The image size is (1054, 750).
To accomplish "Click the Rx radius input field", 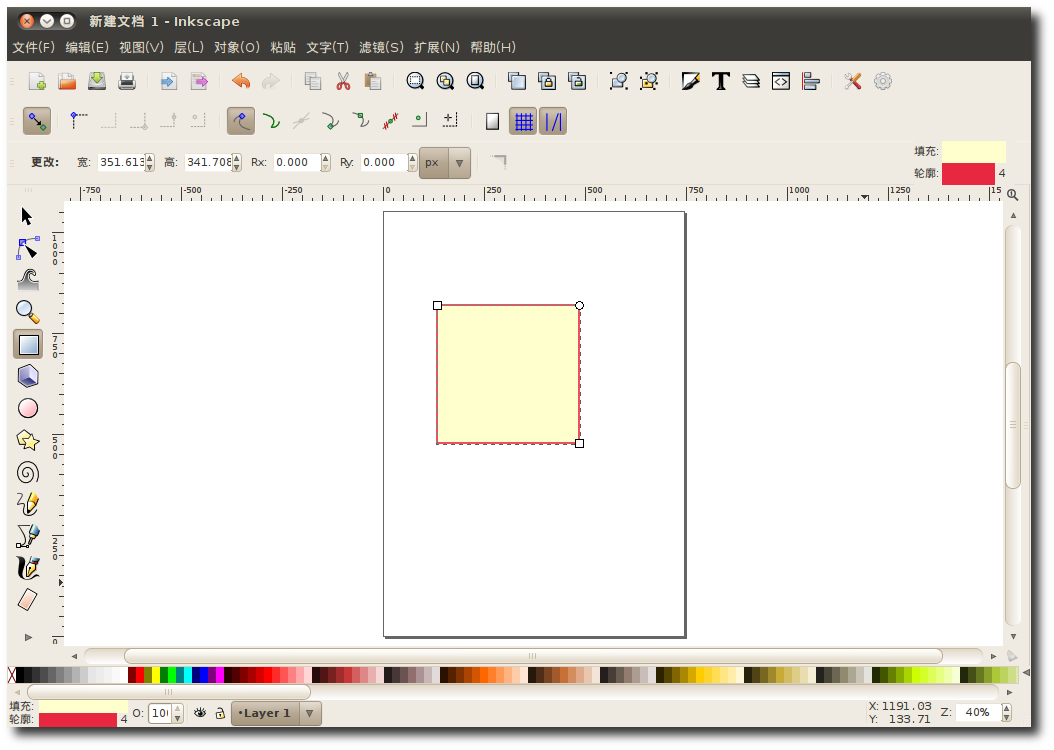I will pos(297,162).
